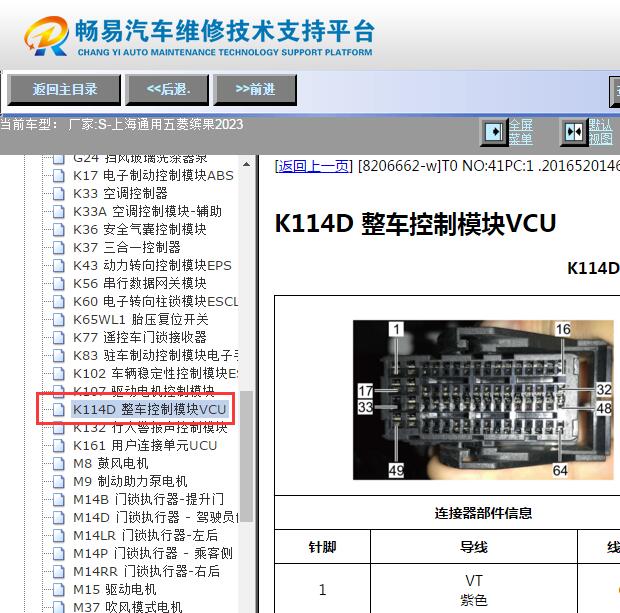Click the page icon beside M8 鼓风电机
The image size is (620, 613).
point(59,464)
